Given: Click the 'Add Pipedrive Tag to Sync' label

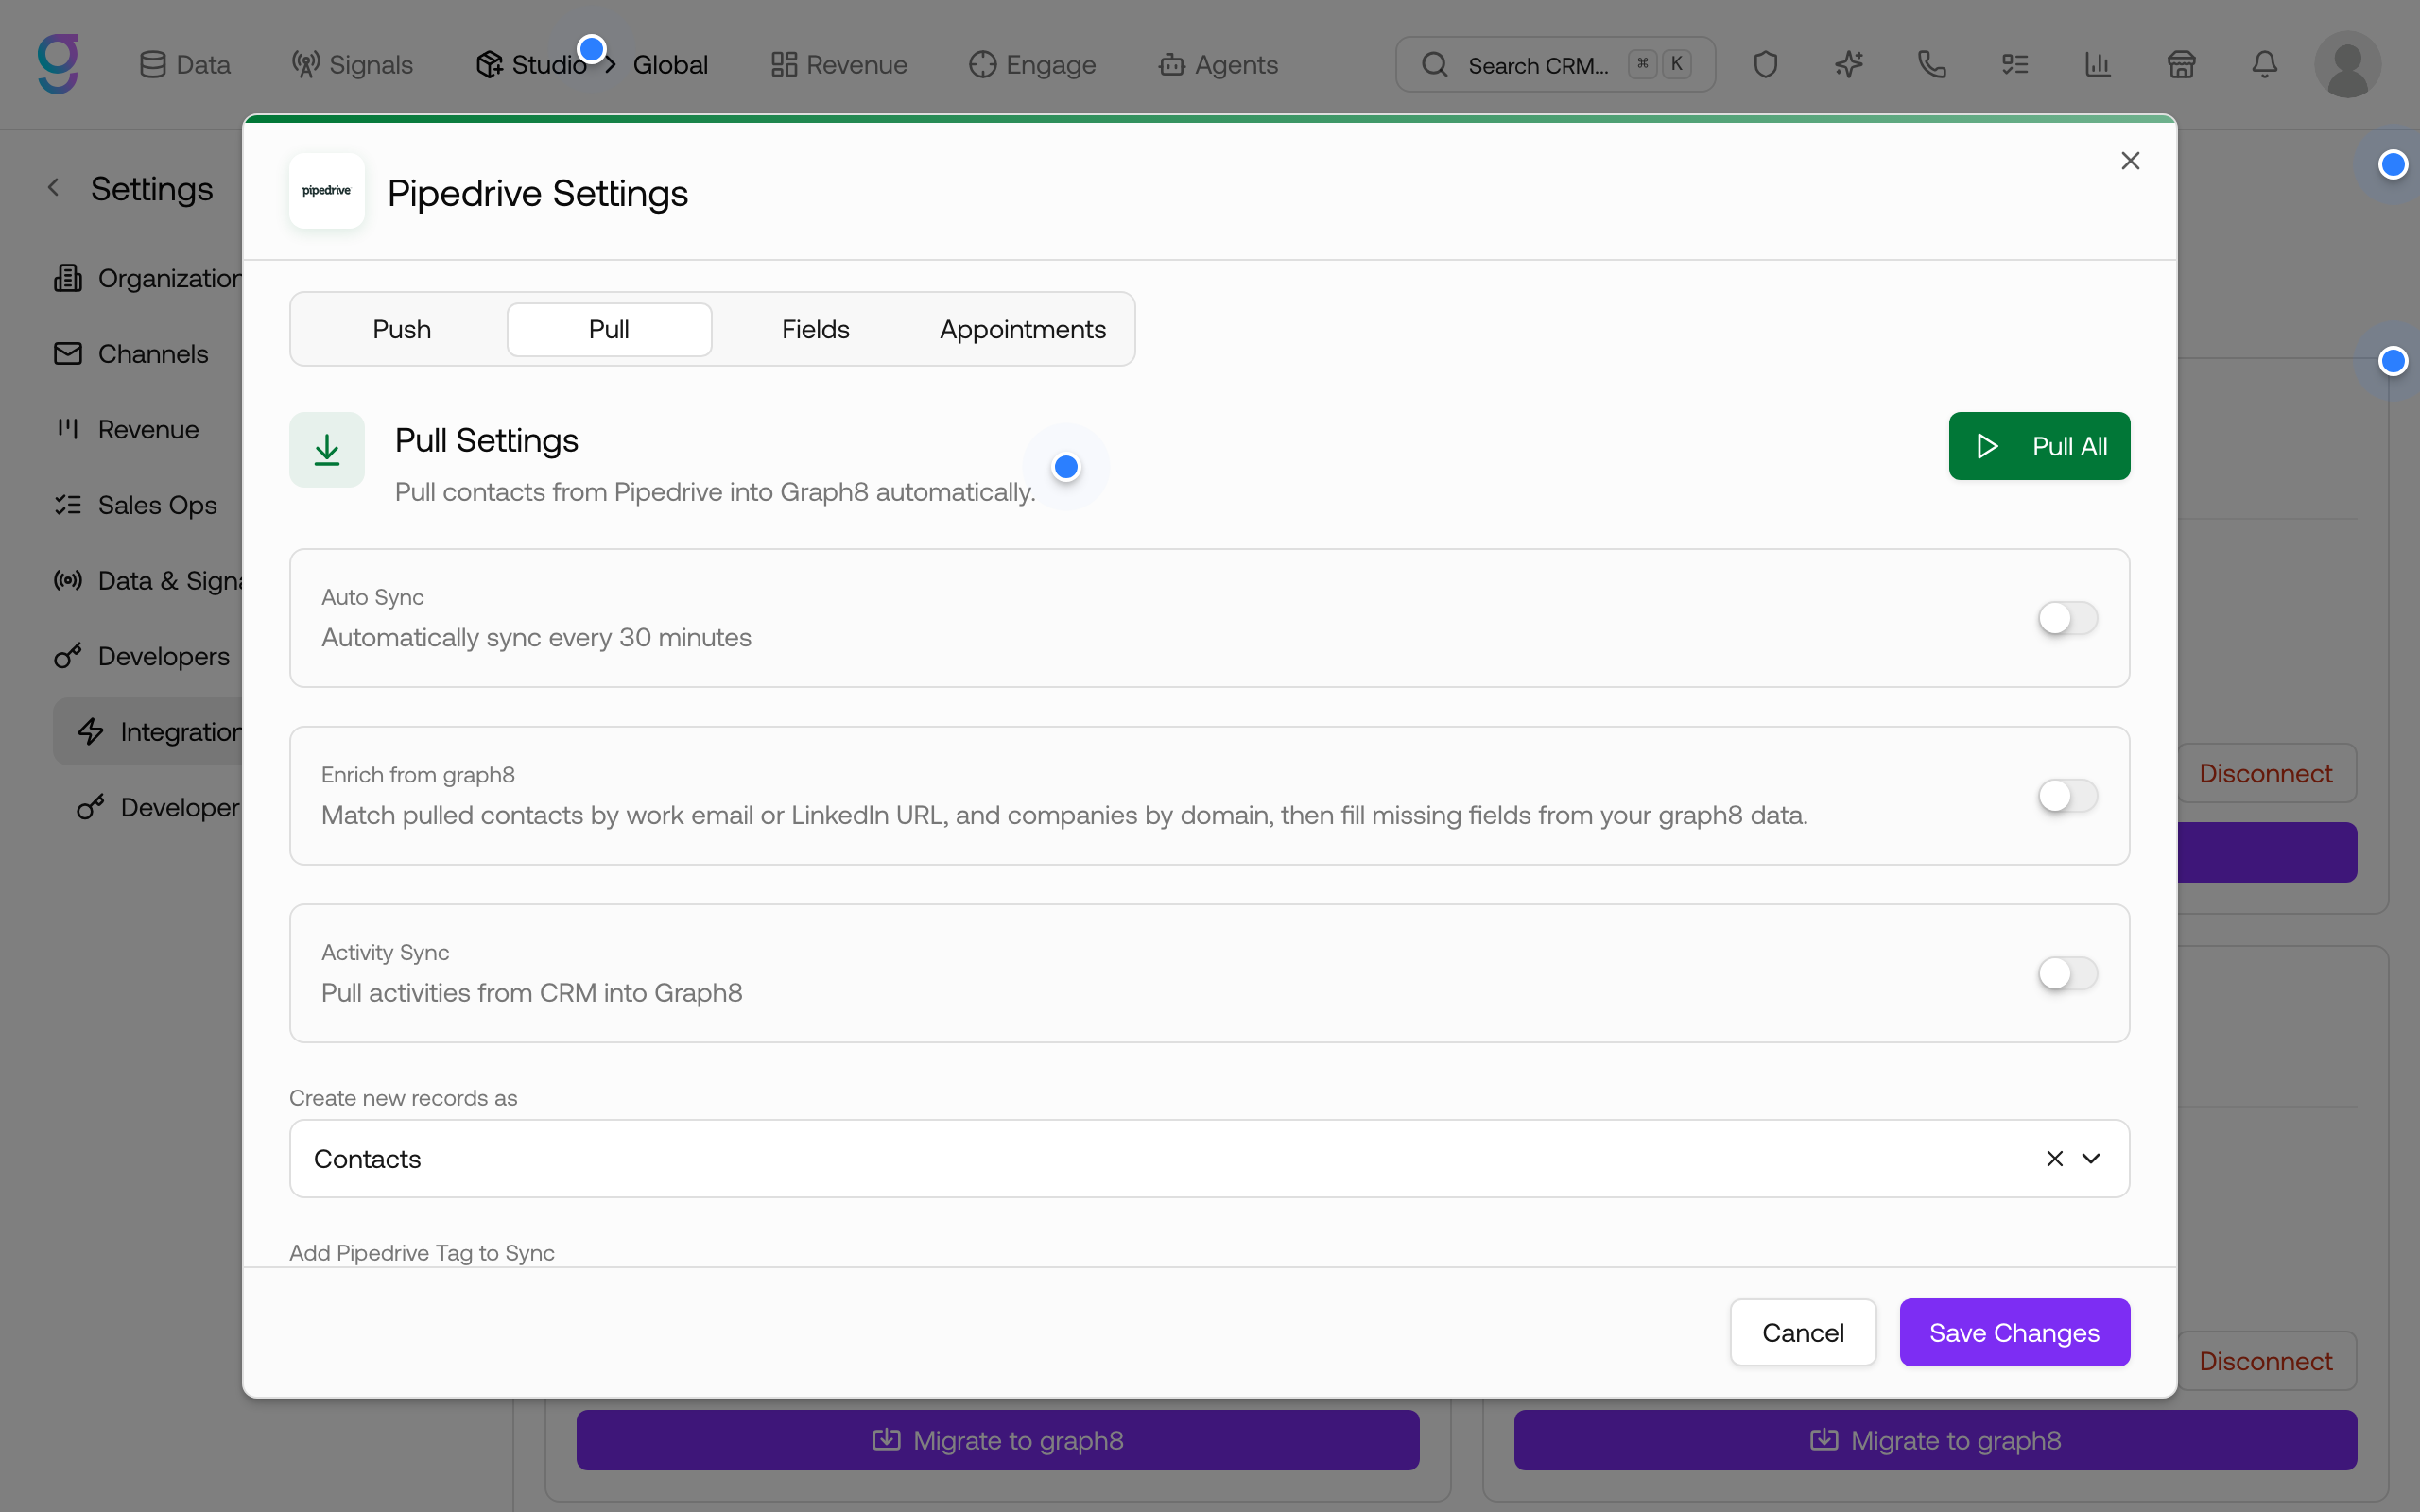Looking at the screenshot, I should [x=421, y=1253].
